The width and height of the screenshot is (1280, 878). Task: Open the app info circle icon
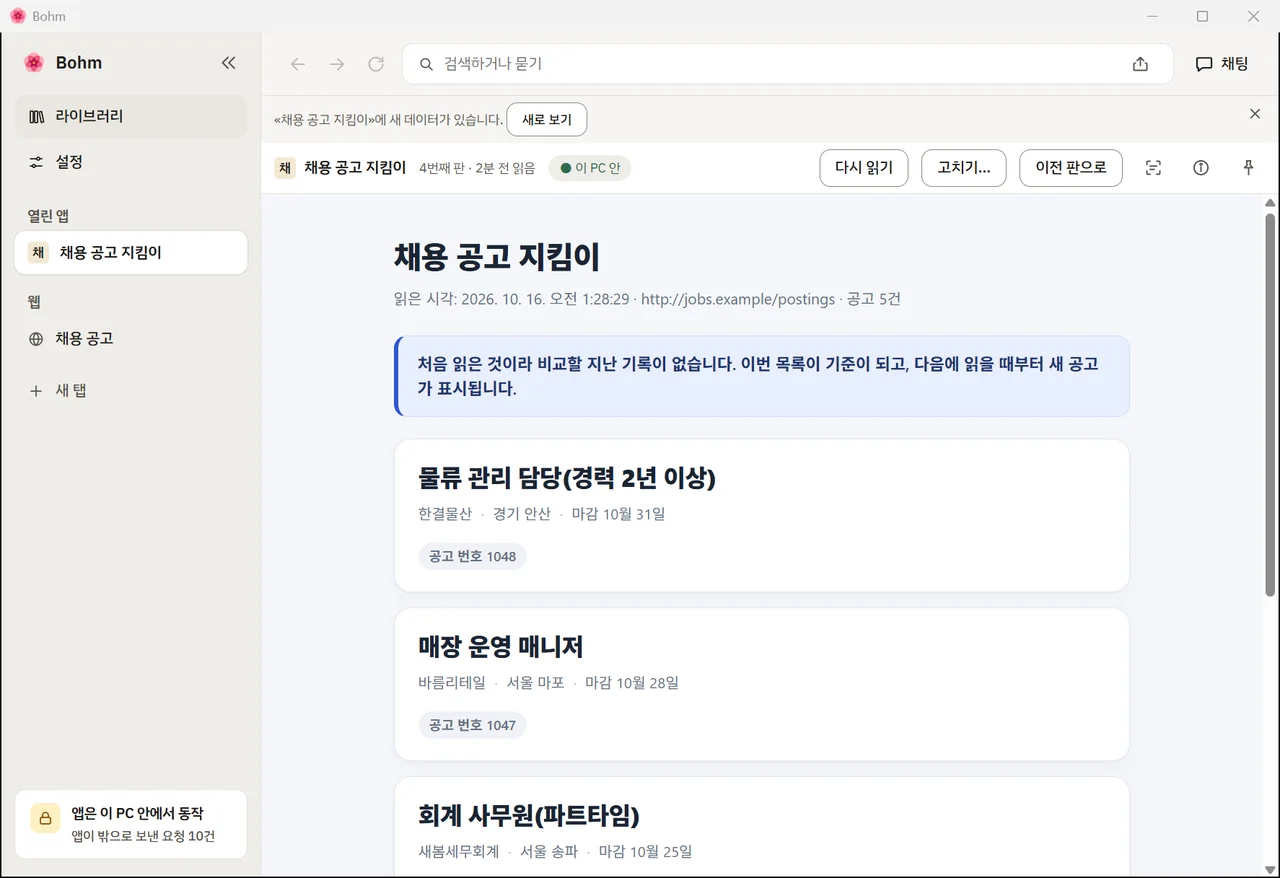(x=1201, y=168)
